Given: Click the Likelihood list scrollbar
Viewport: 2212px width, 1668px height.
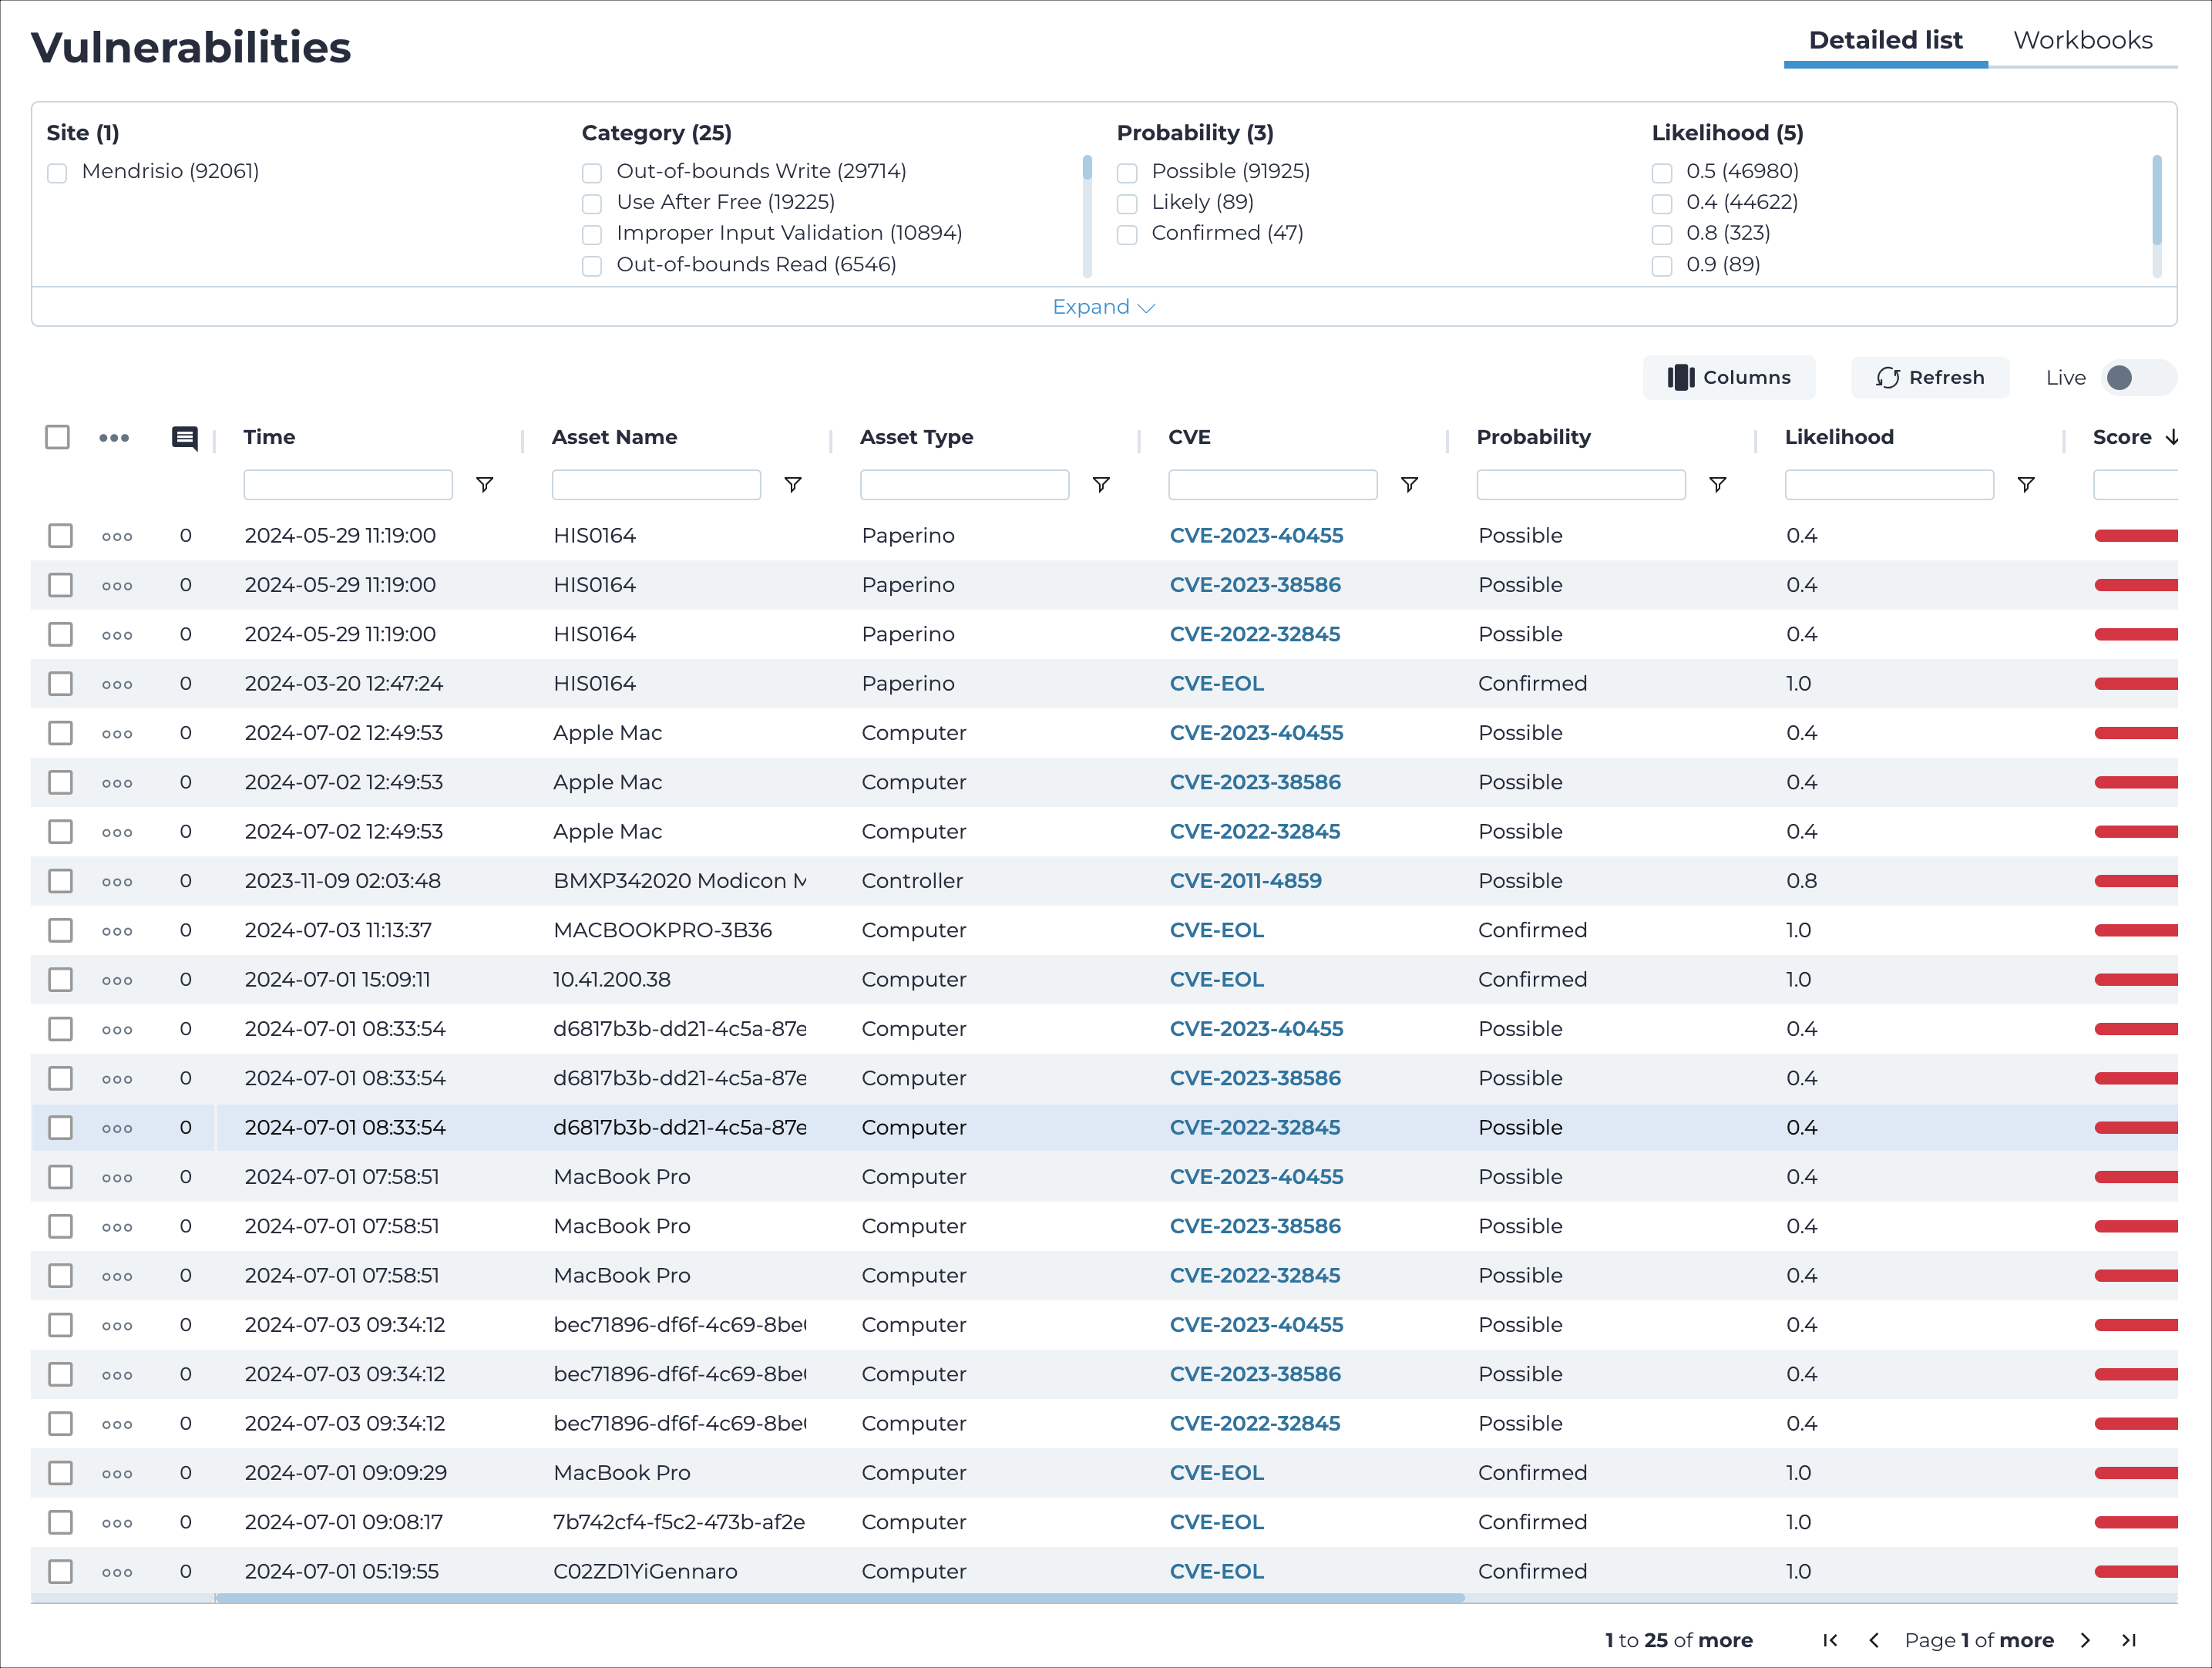Looking at the screenshot, I should point(2157,200).
